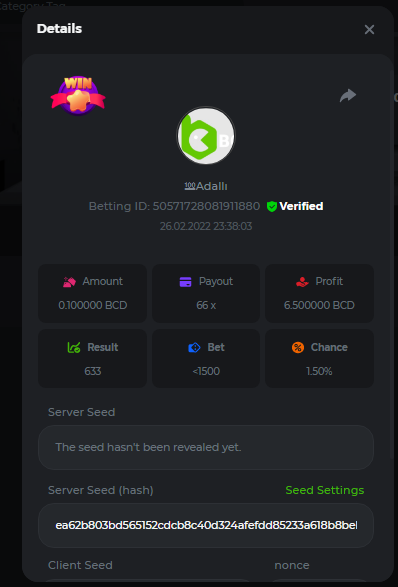Screen dimensions: 398x587
Task: Click the share arrow icon
Action: 348,95
